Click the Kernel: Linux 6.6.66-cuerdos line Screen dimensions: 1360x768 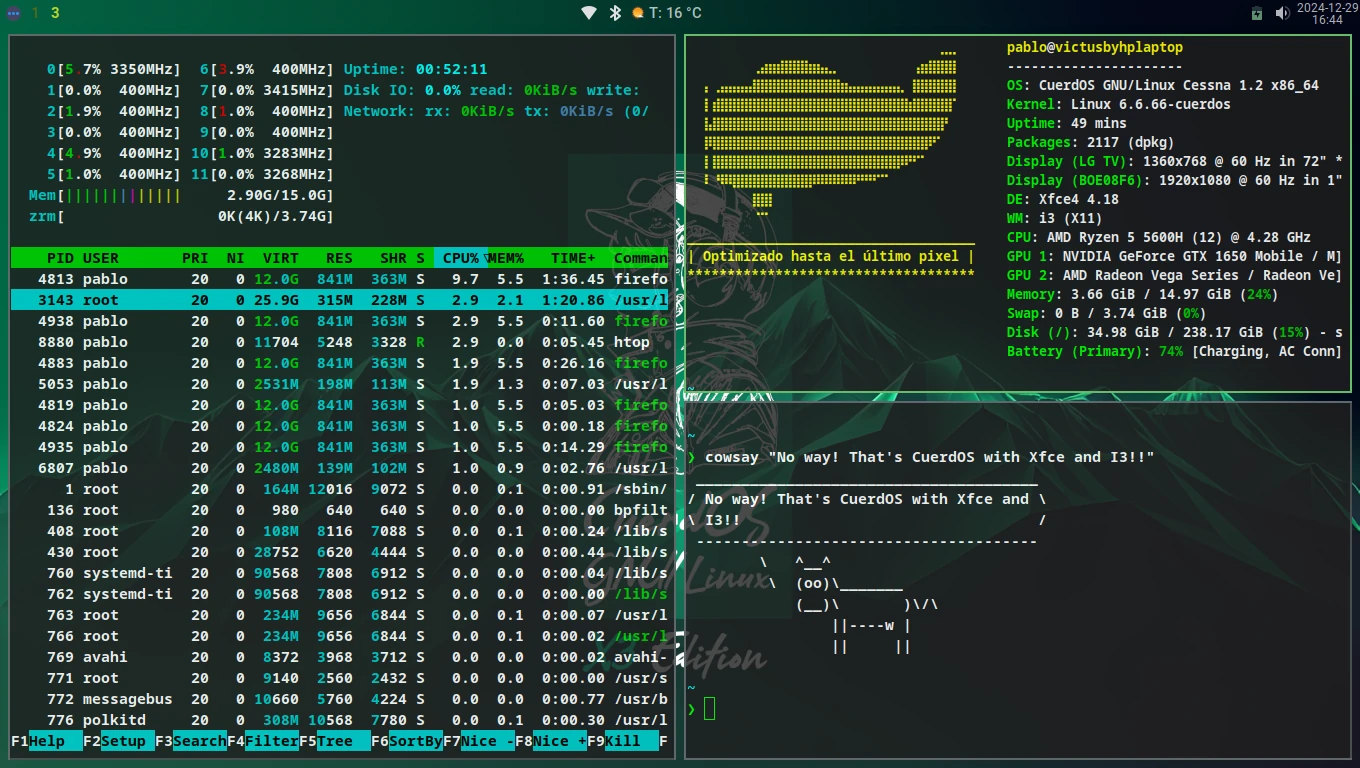(1119, 104)
